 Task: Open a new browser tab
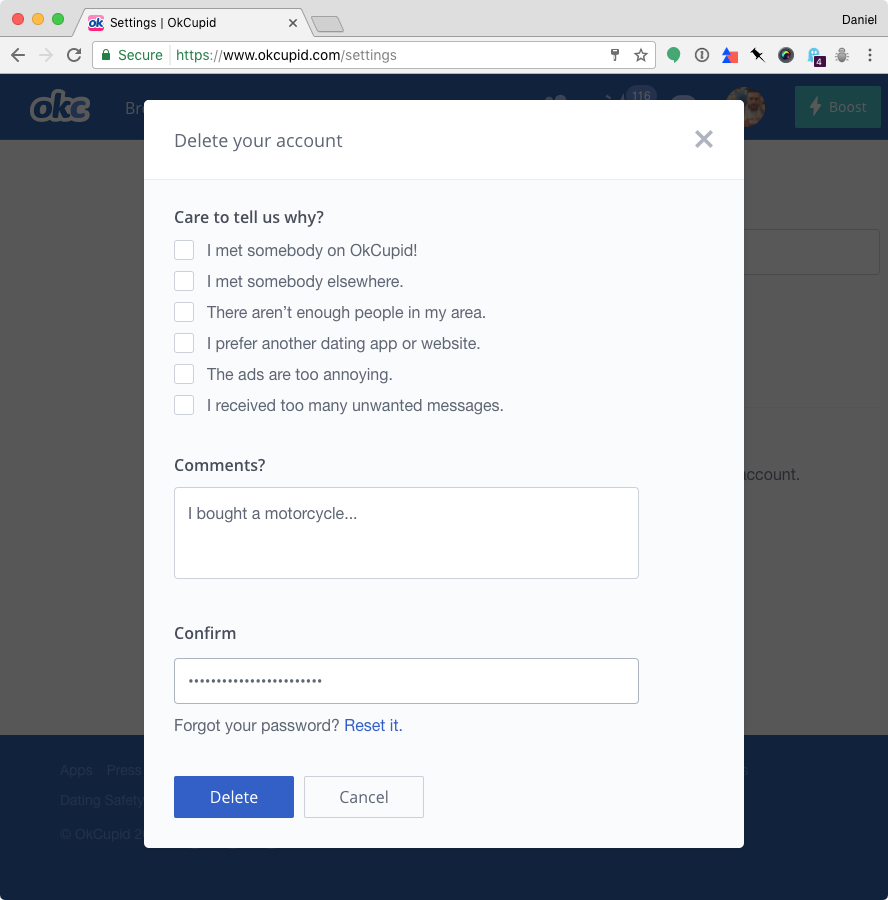point(327,24)
